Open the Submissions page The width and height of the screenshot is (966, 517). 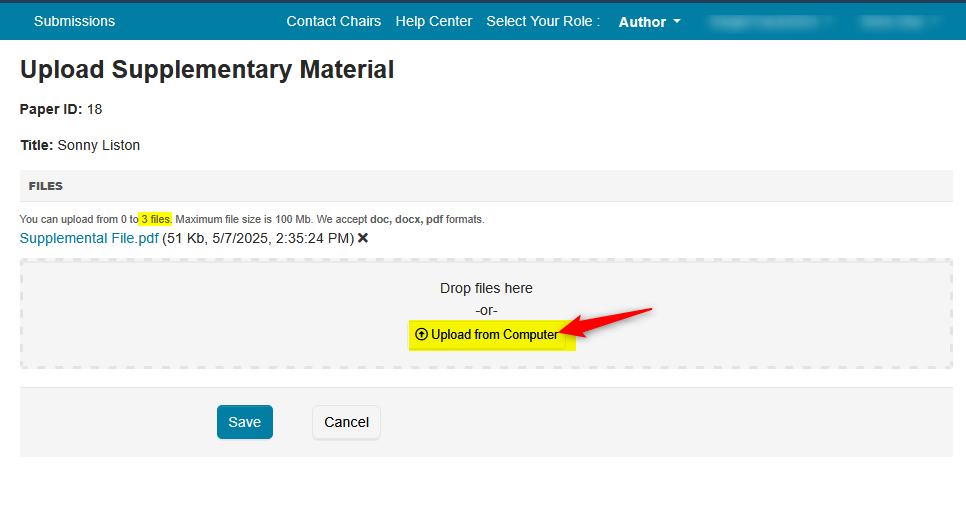(74, 21)
